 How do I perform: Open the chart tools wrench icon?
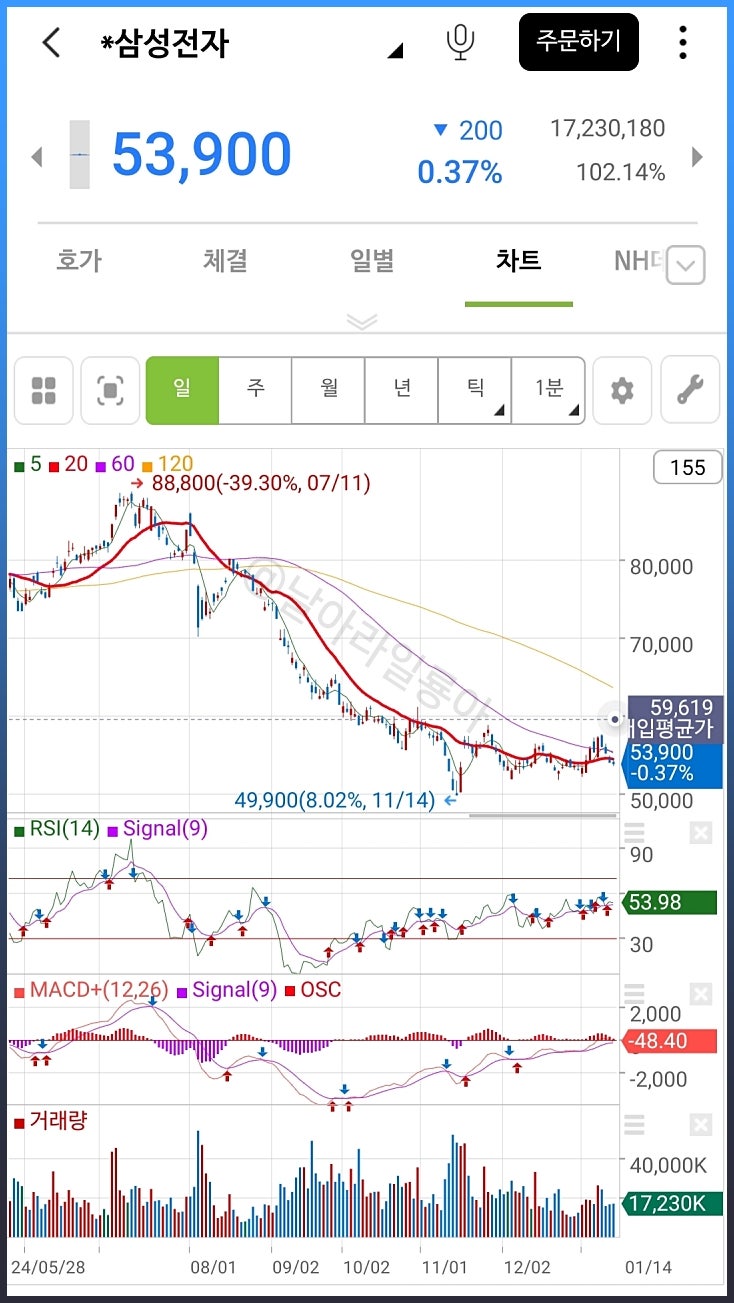click(690, 390)
